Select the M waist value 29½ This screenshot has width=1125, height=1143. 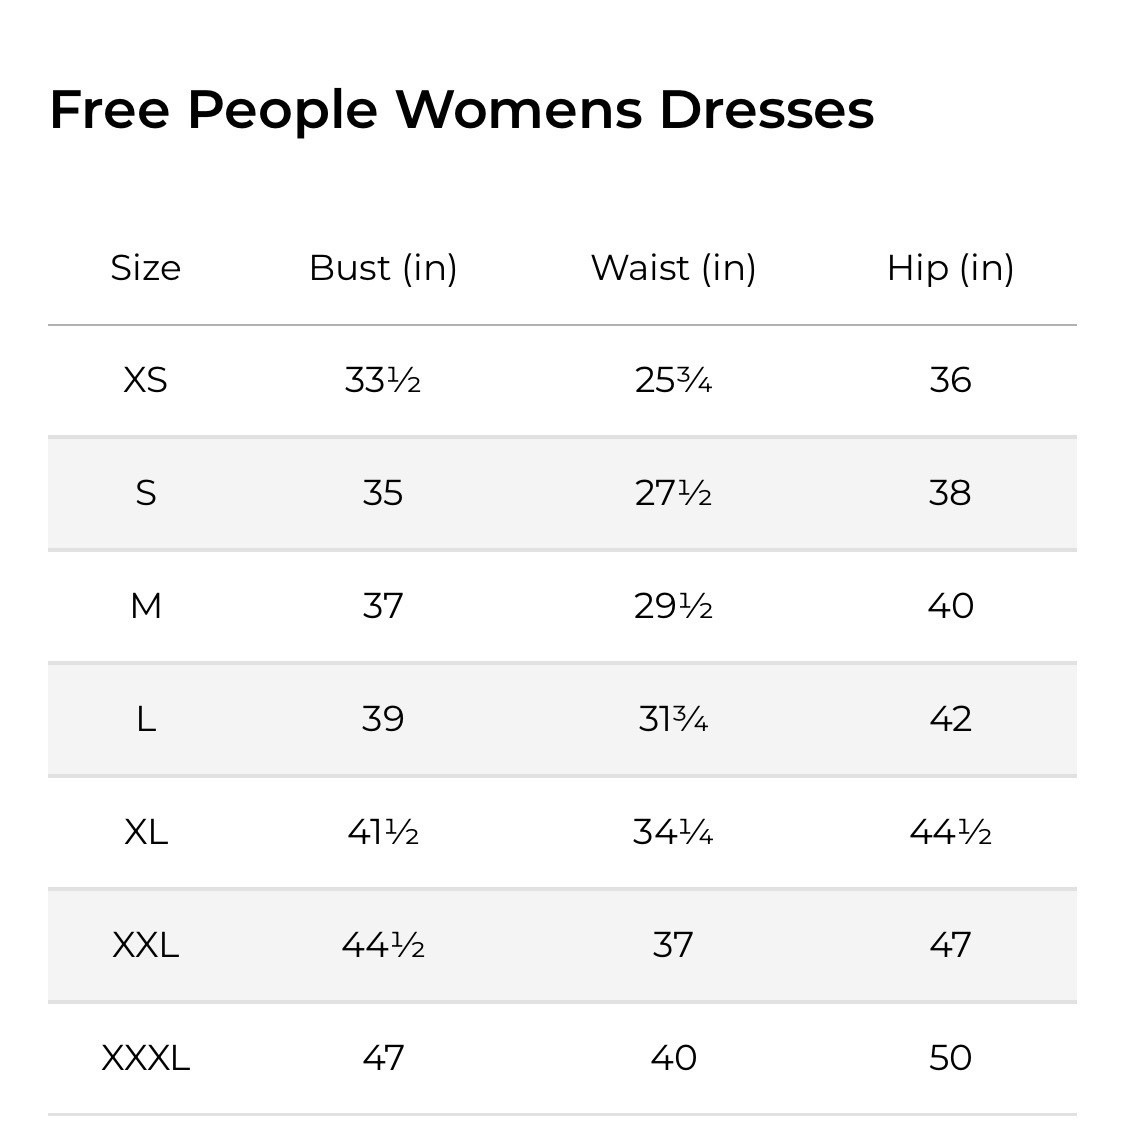click(x=673, y=606)
